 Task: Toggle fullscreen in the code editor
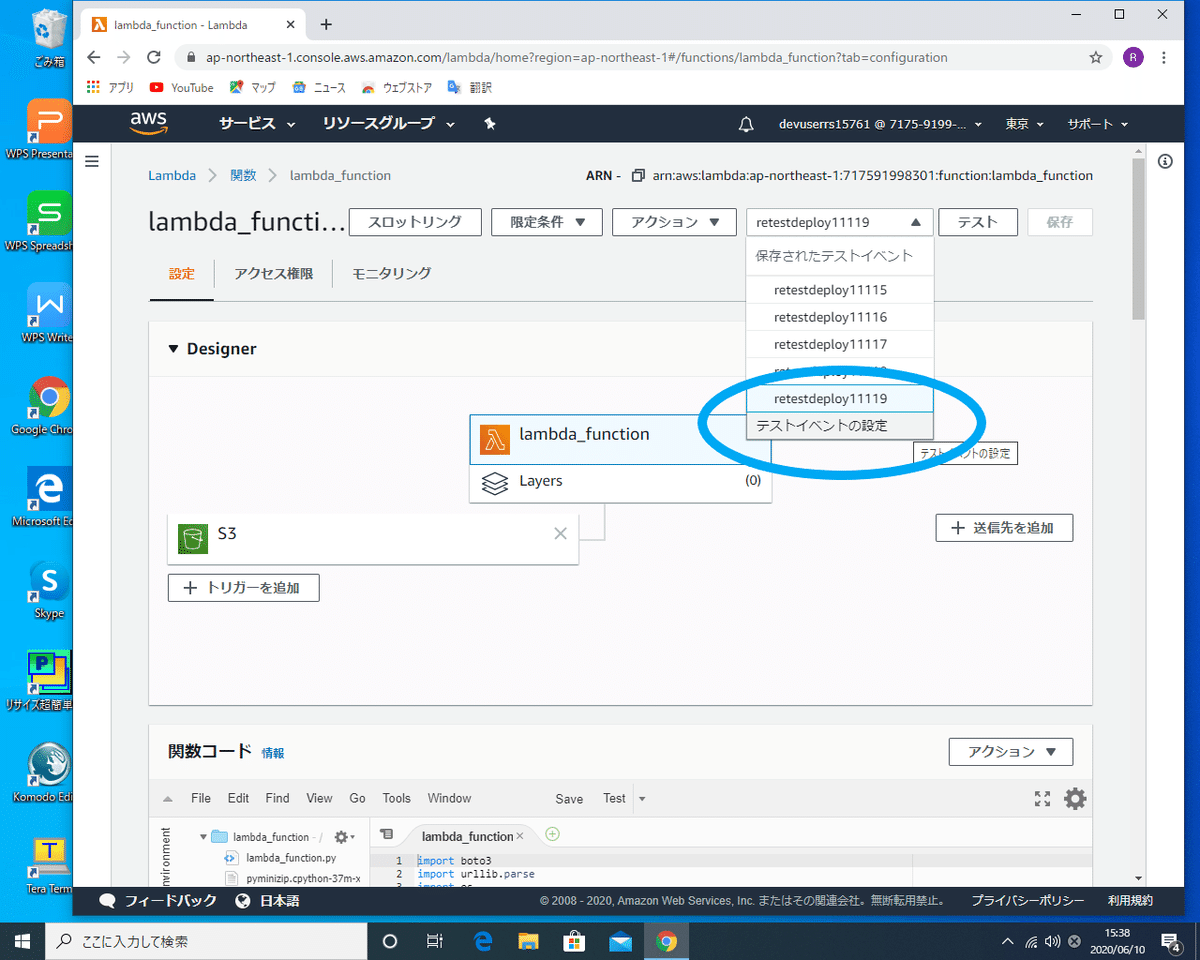coord(1042,798)
